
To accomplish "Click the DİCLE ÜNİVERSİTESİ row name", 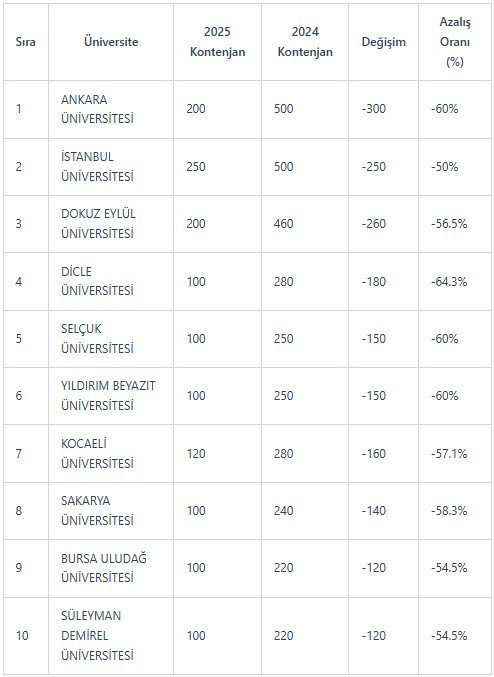I will [97, 281].
